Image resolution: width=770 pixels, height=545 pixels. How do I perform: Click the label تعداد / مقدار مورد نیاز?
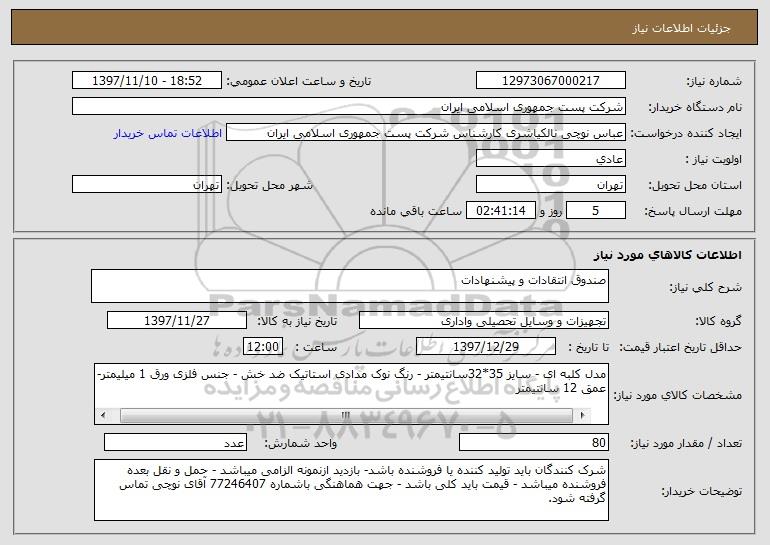(686, 443)
